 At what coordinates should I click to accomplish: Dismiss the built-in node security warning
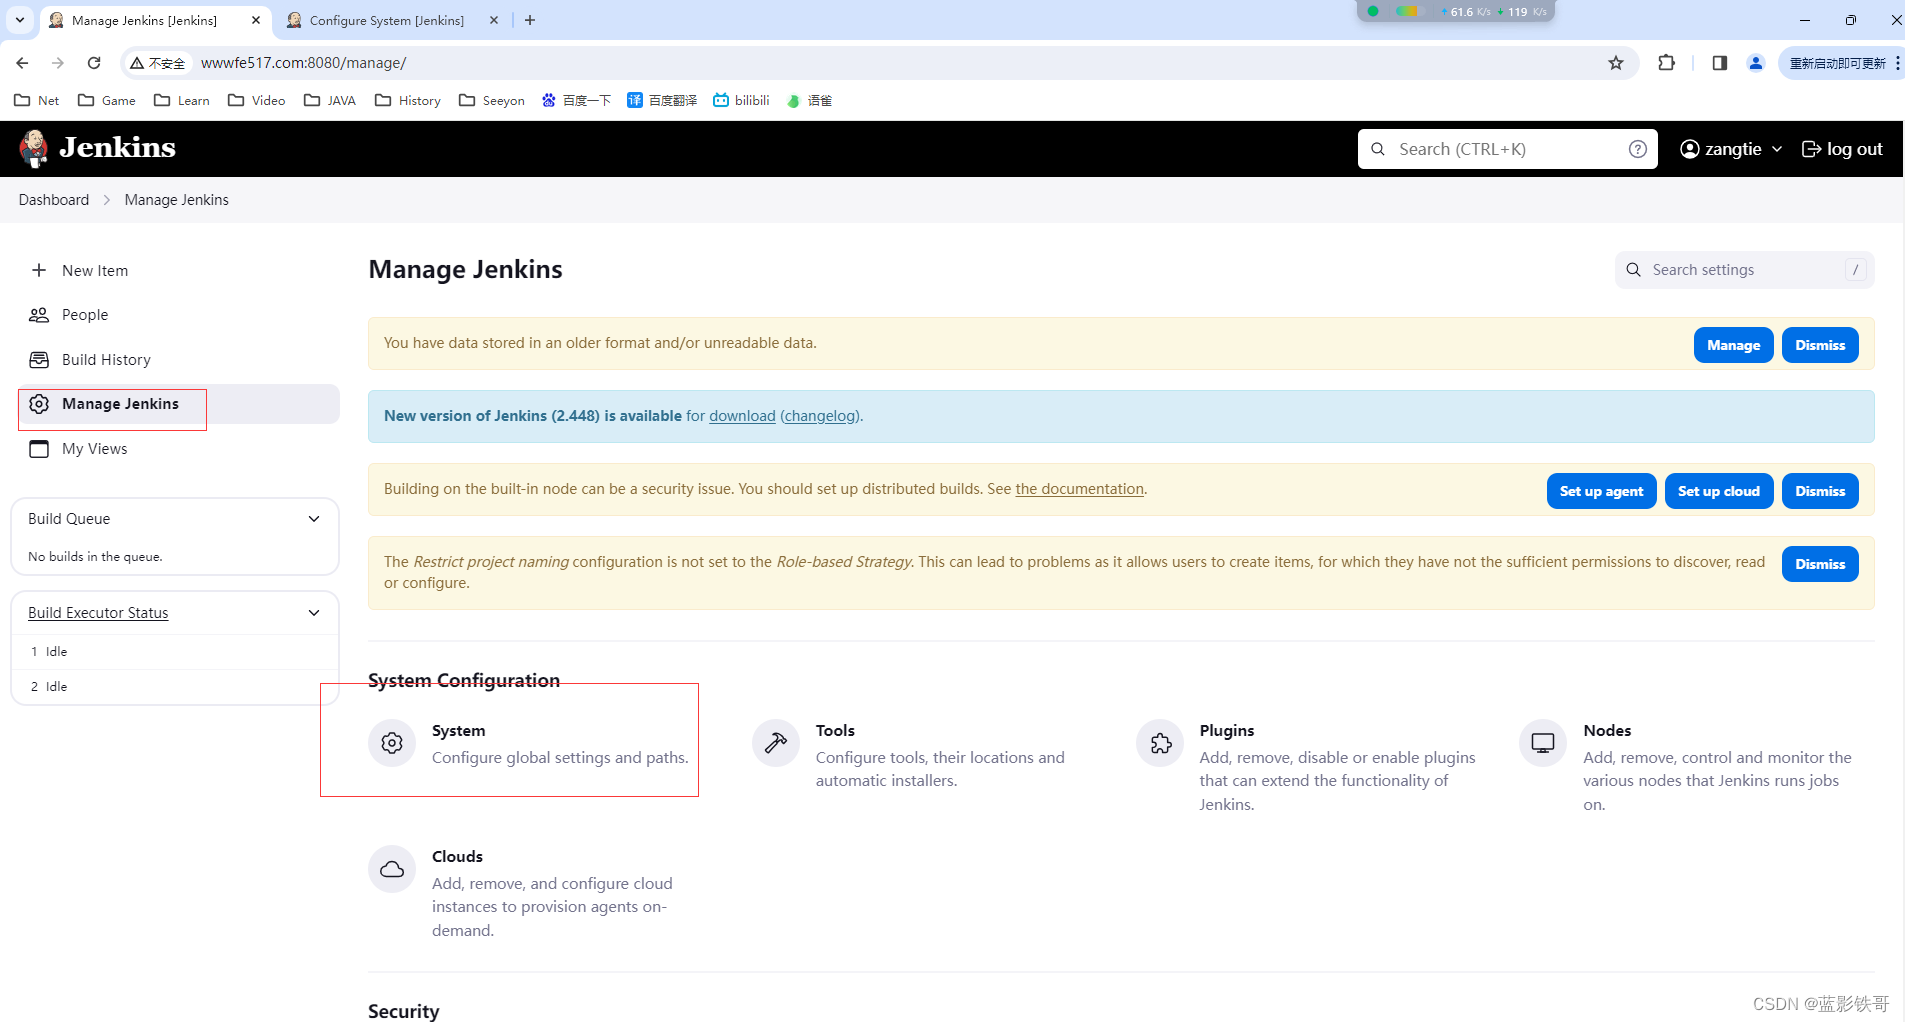[x=1820, y=491]
